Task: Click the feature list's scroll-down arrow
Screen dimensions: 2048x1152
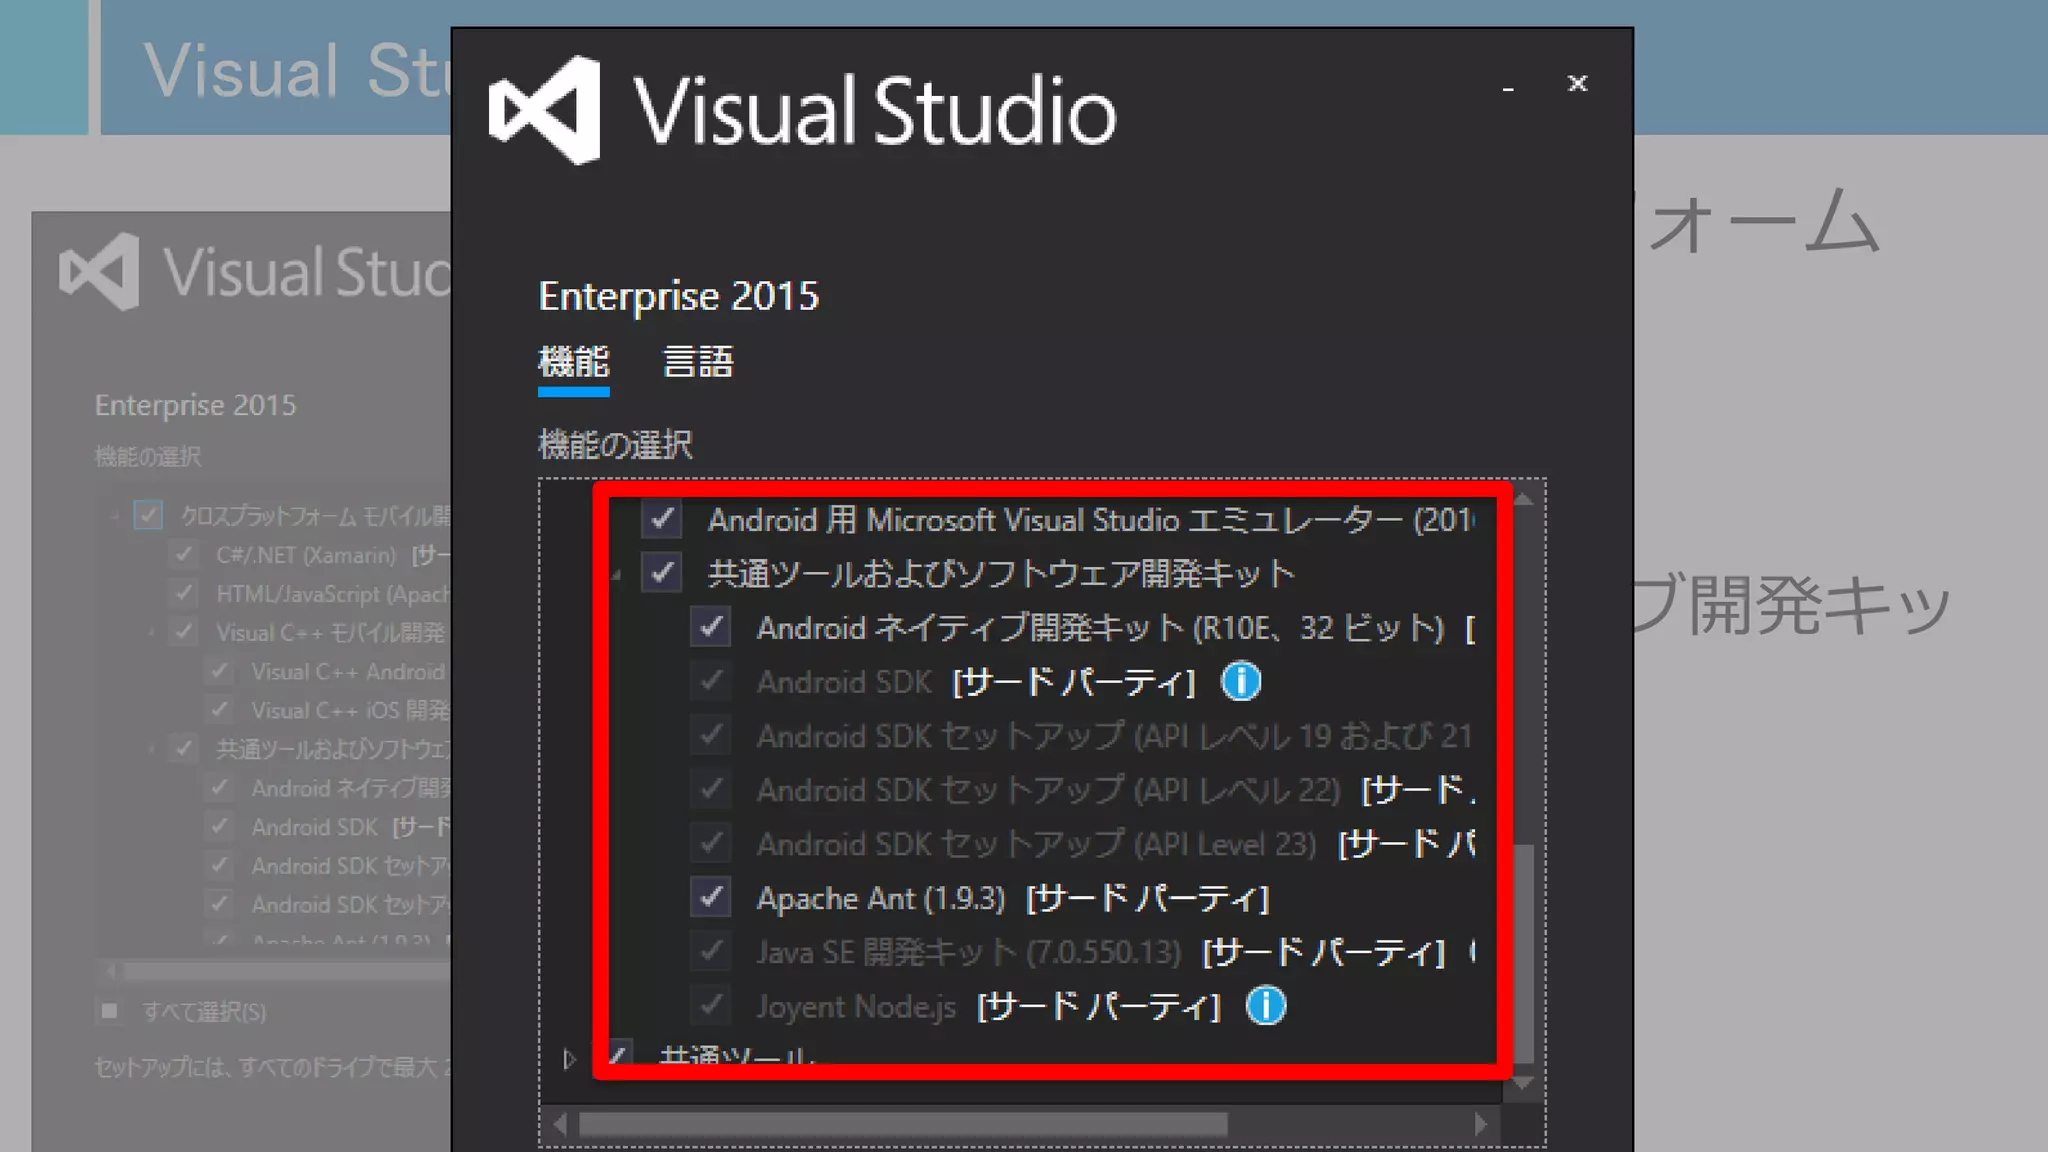Action: coord(1524,1082)
